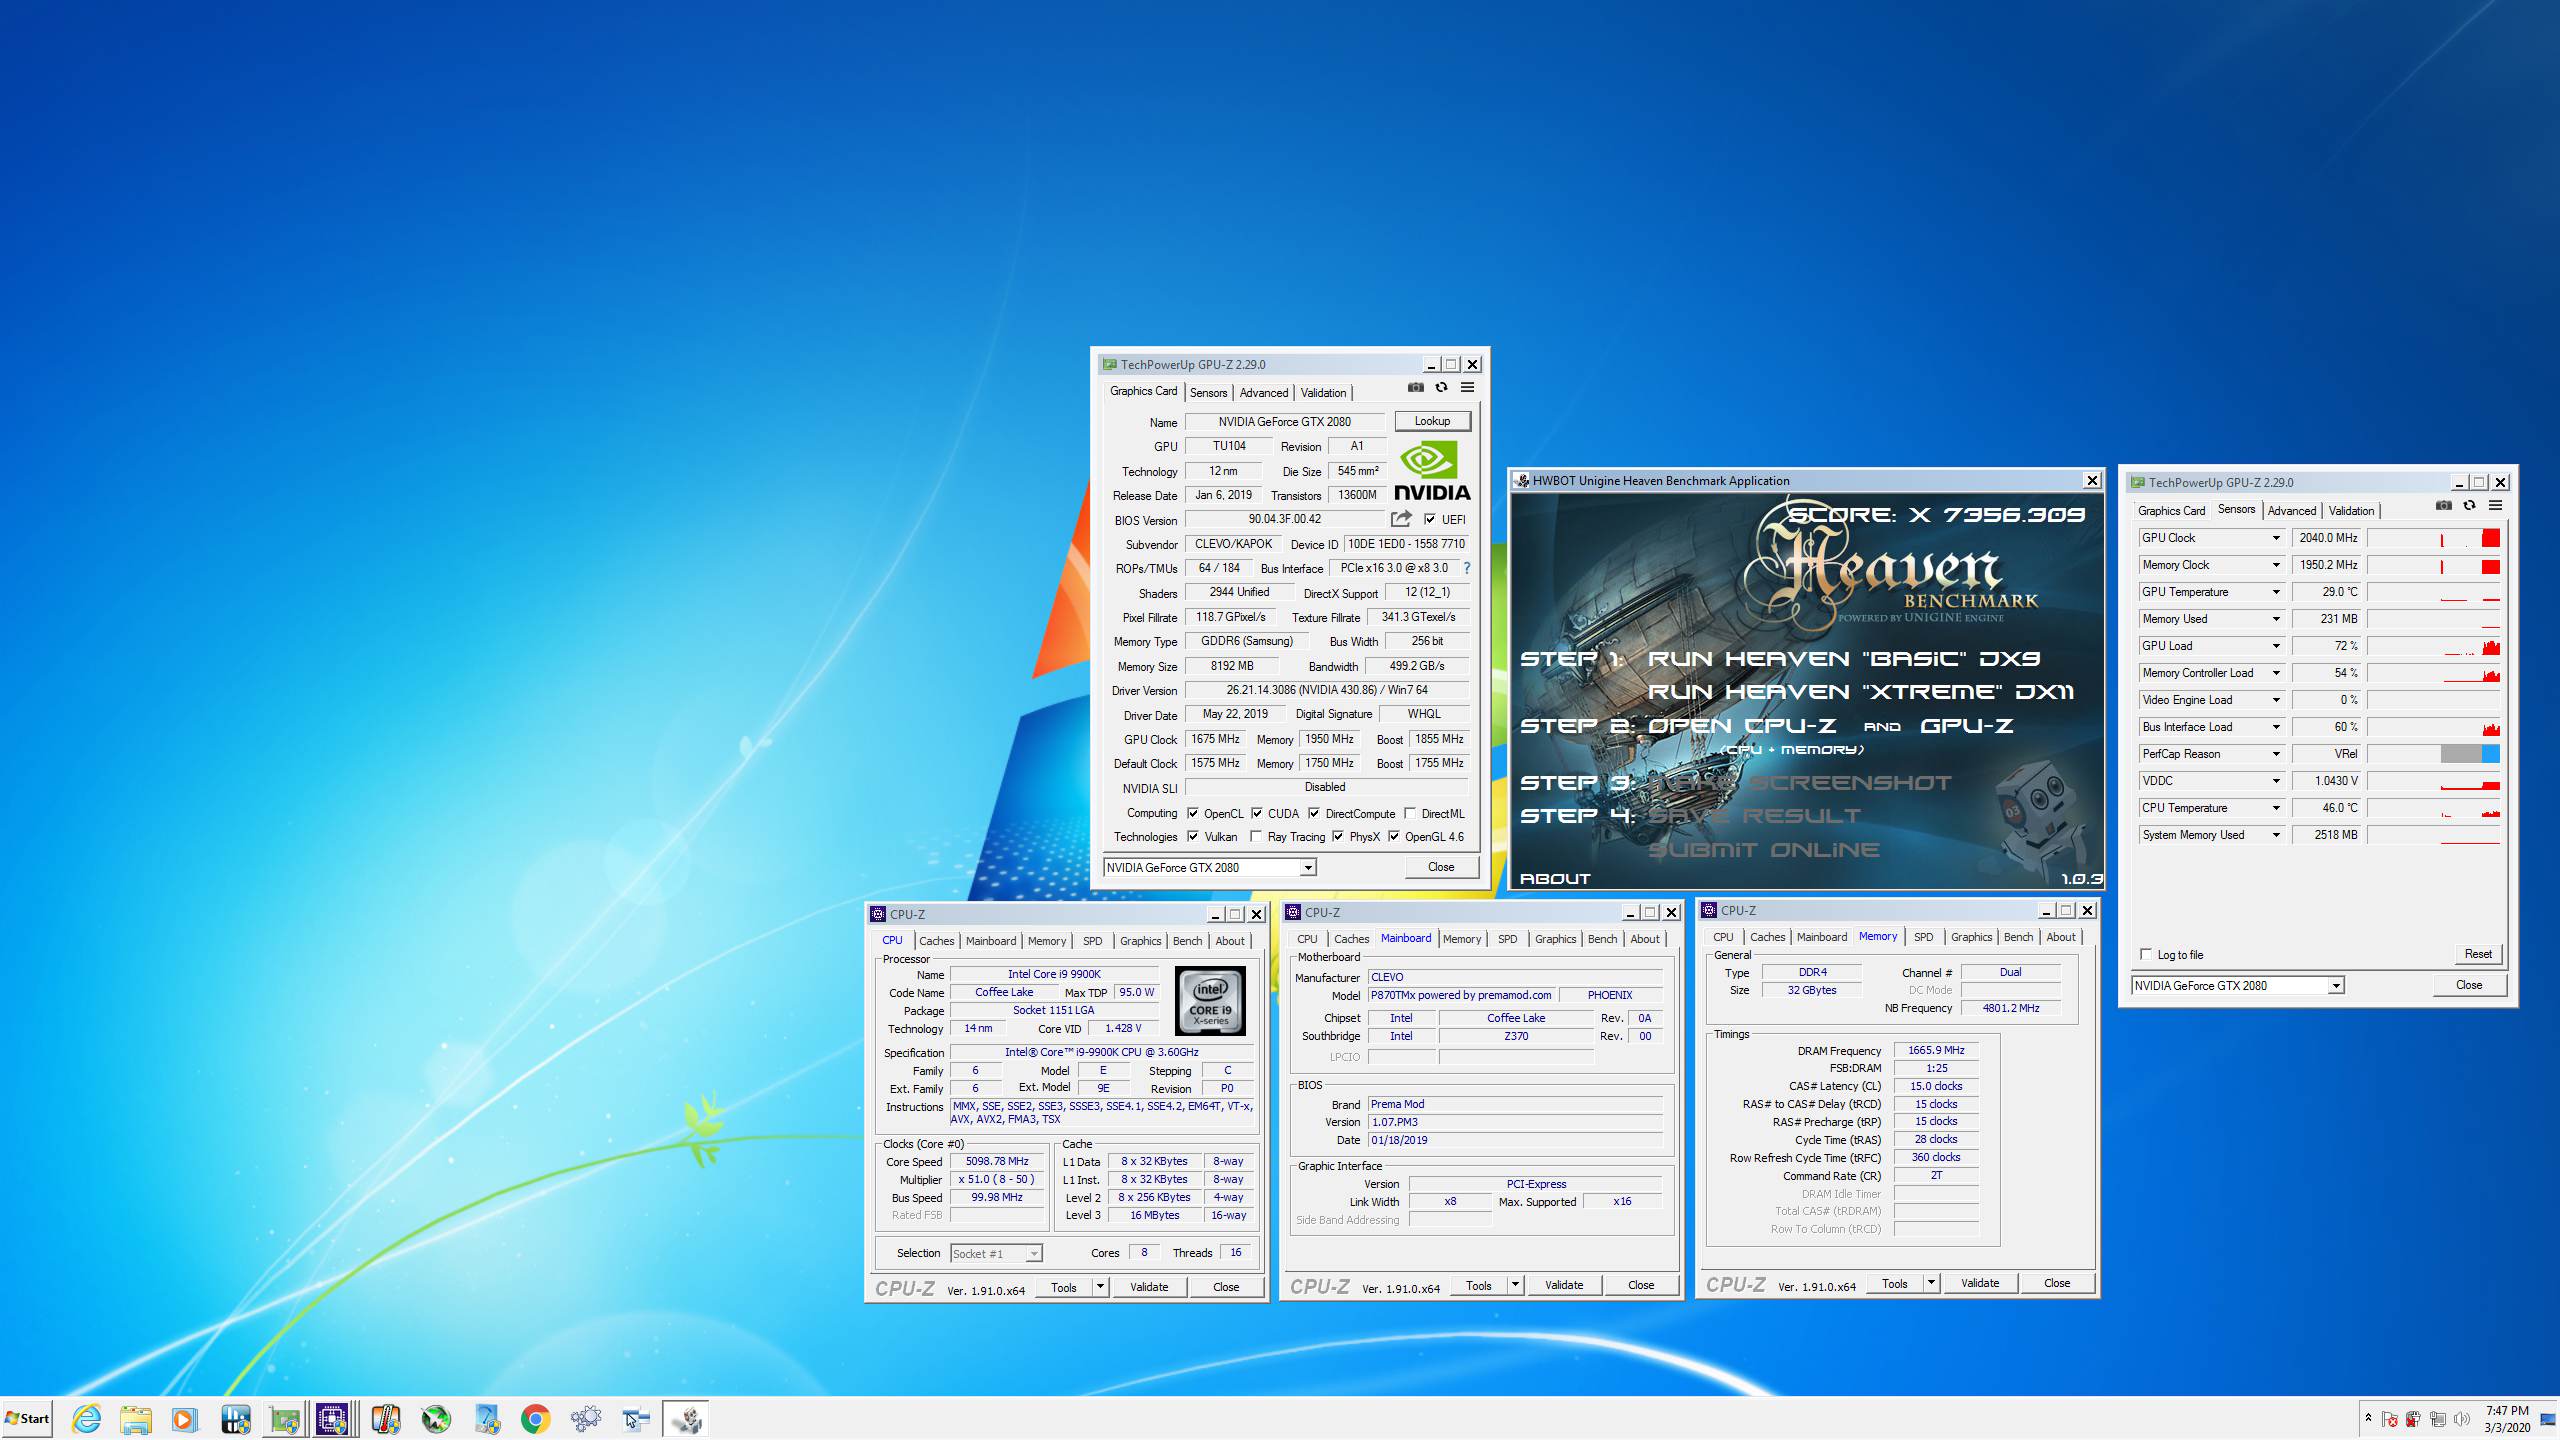Click the NVIDIA logo in GPU-Z
The width and height of the screenshot is (2560, 1440).
tap(1432, 471)
